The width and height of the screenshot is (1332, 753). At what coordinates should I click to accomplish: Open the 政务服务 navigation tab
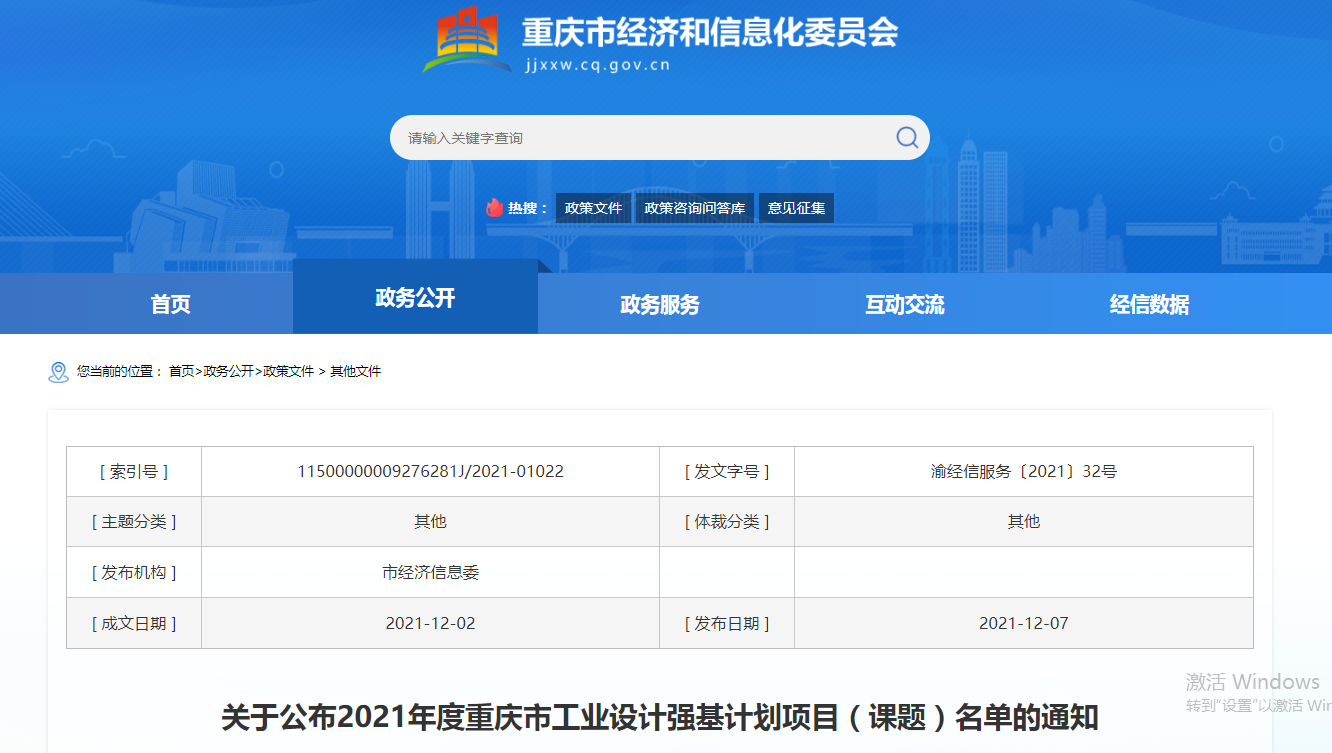[x=660, y=304]
